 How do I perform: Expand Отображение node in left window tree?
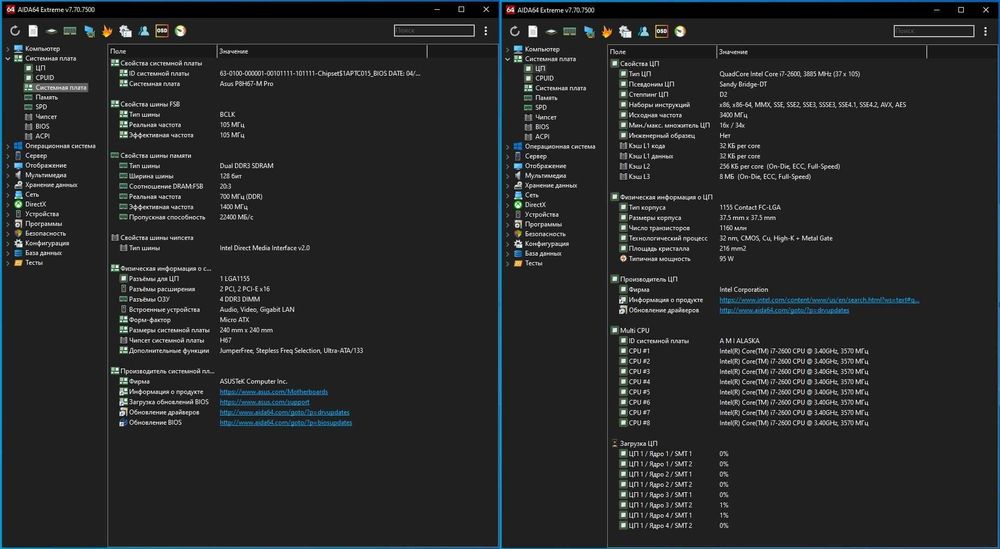pos(8,165)
